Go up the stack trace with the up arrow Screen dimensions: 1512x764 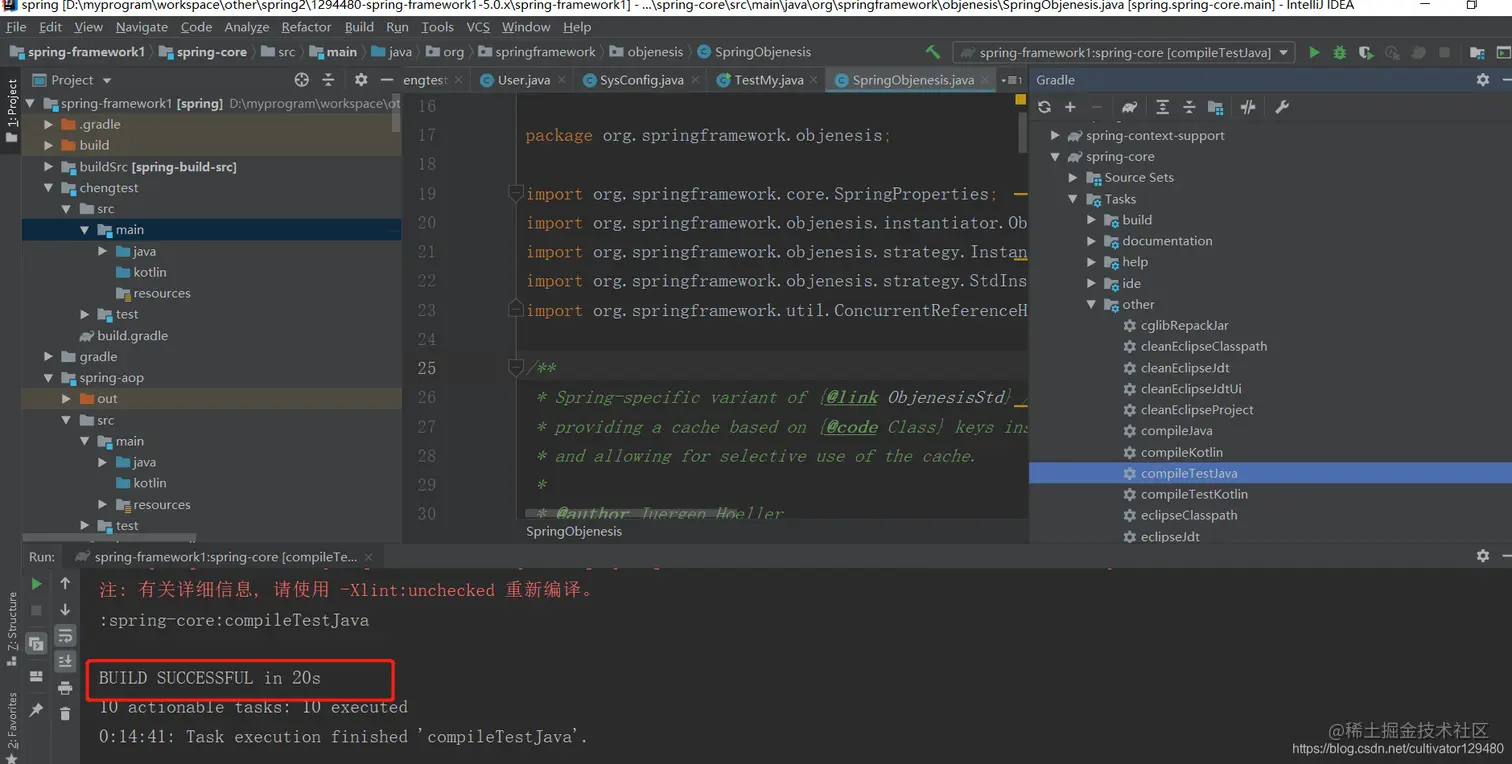[x=65, y=583]
